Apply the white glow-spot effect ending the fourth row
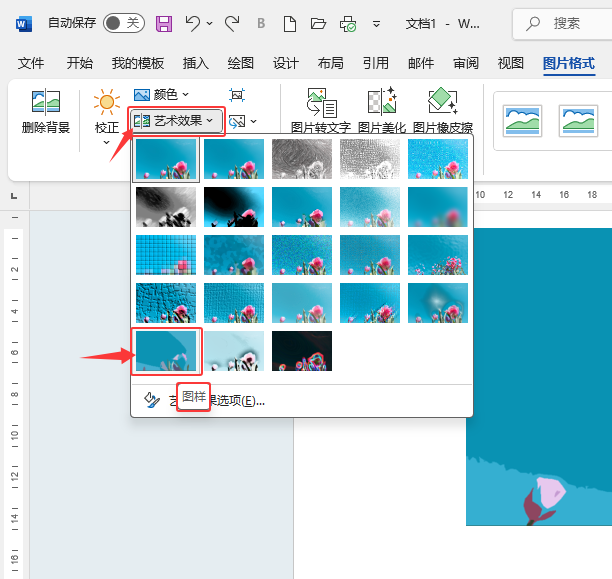Image resolution: width=612 pixels, height=579 pixels. tap(438, 303)
